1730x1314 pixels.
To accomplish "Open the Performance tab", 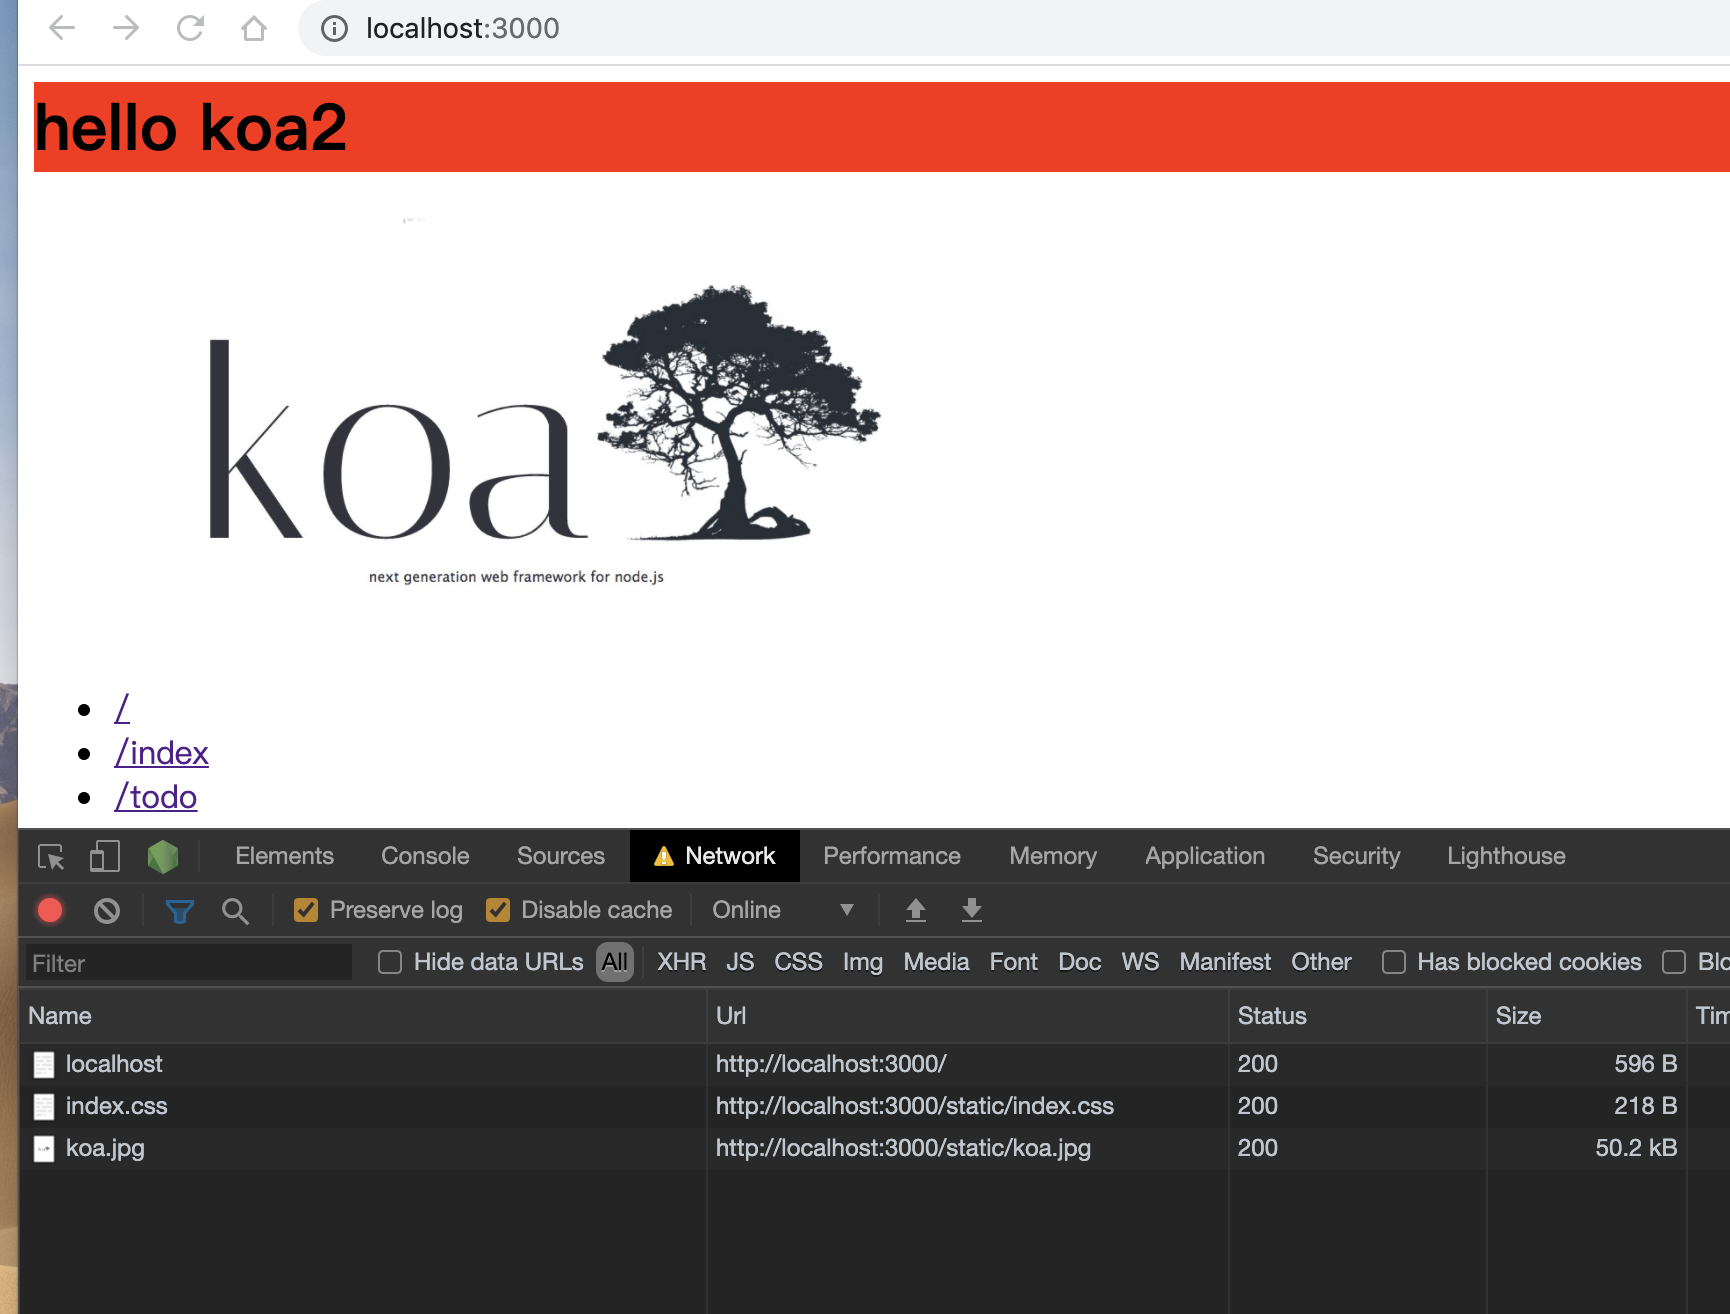I will click(892, 856).
